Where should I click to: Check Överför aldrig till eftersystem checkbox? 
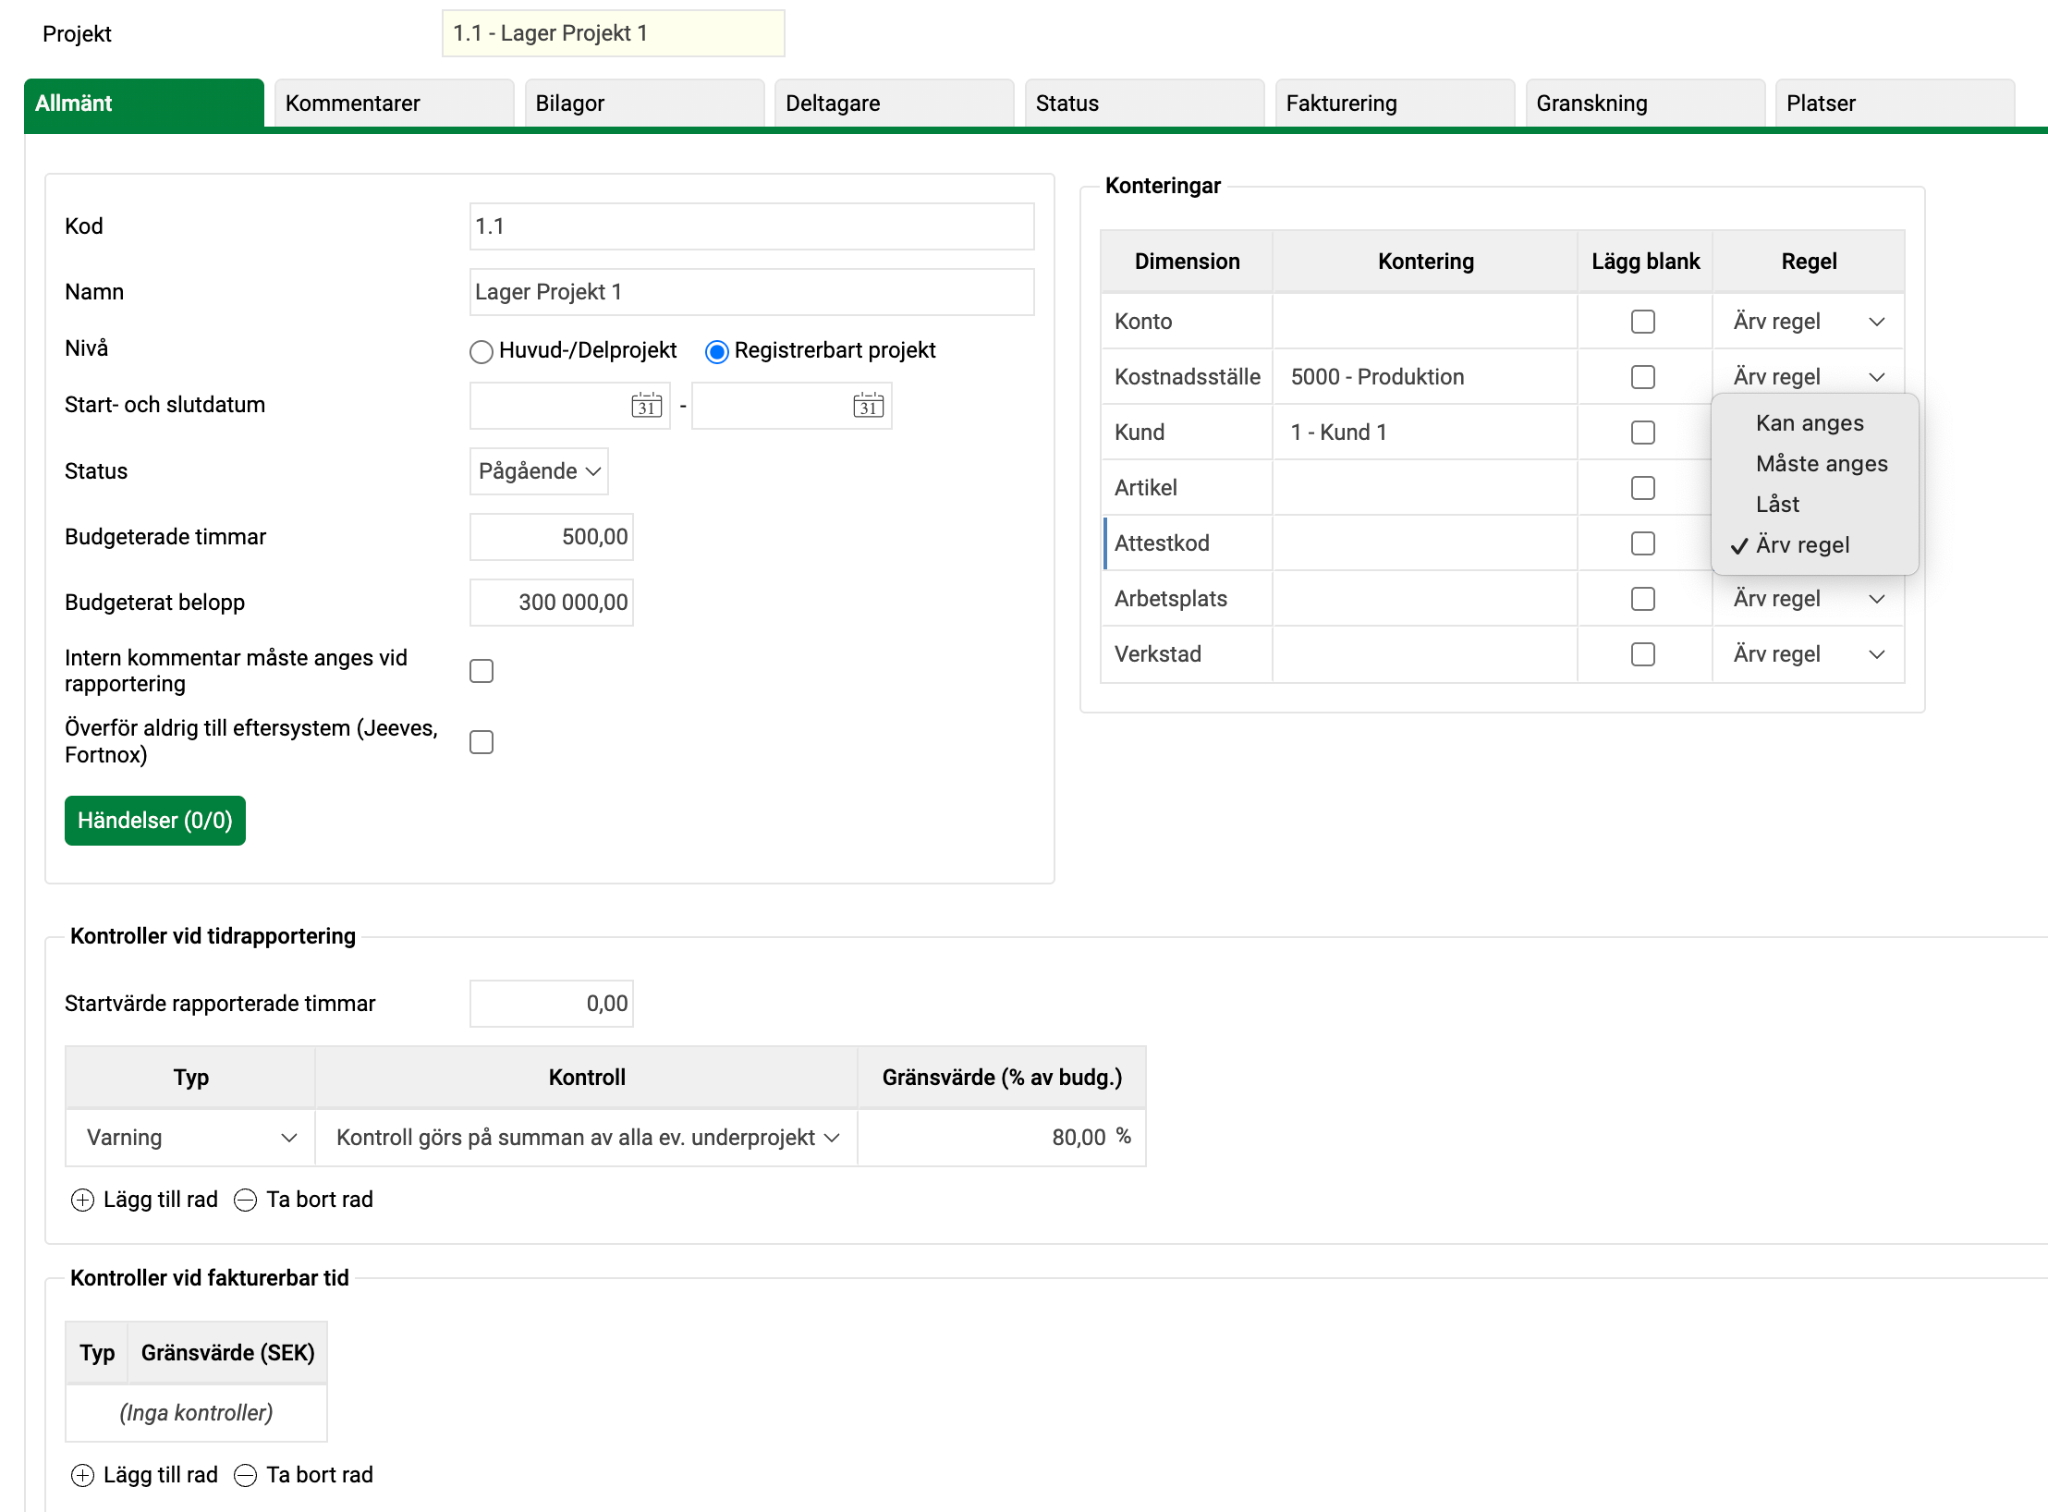pyautogui.click(x=482, y=742)
